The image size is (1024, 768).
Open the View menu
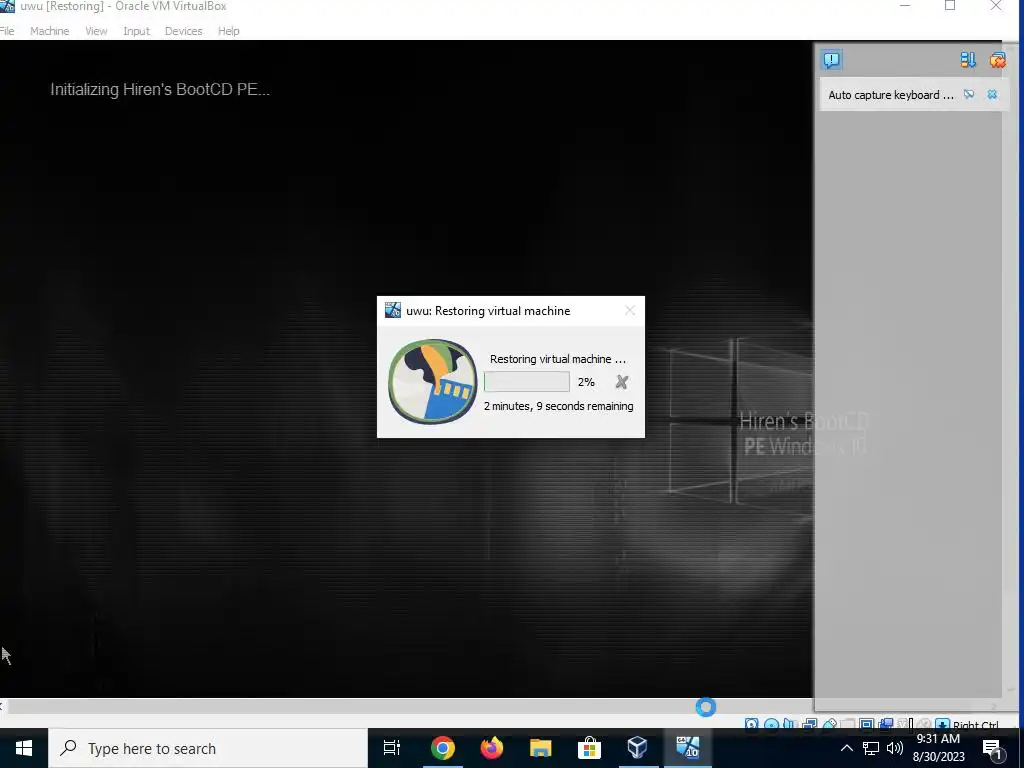[x=96, y=31]
